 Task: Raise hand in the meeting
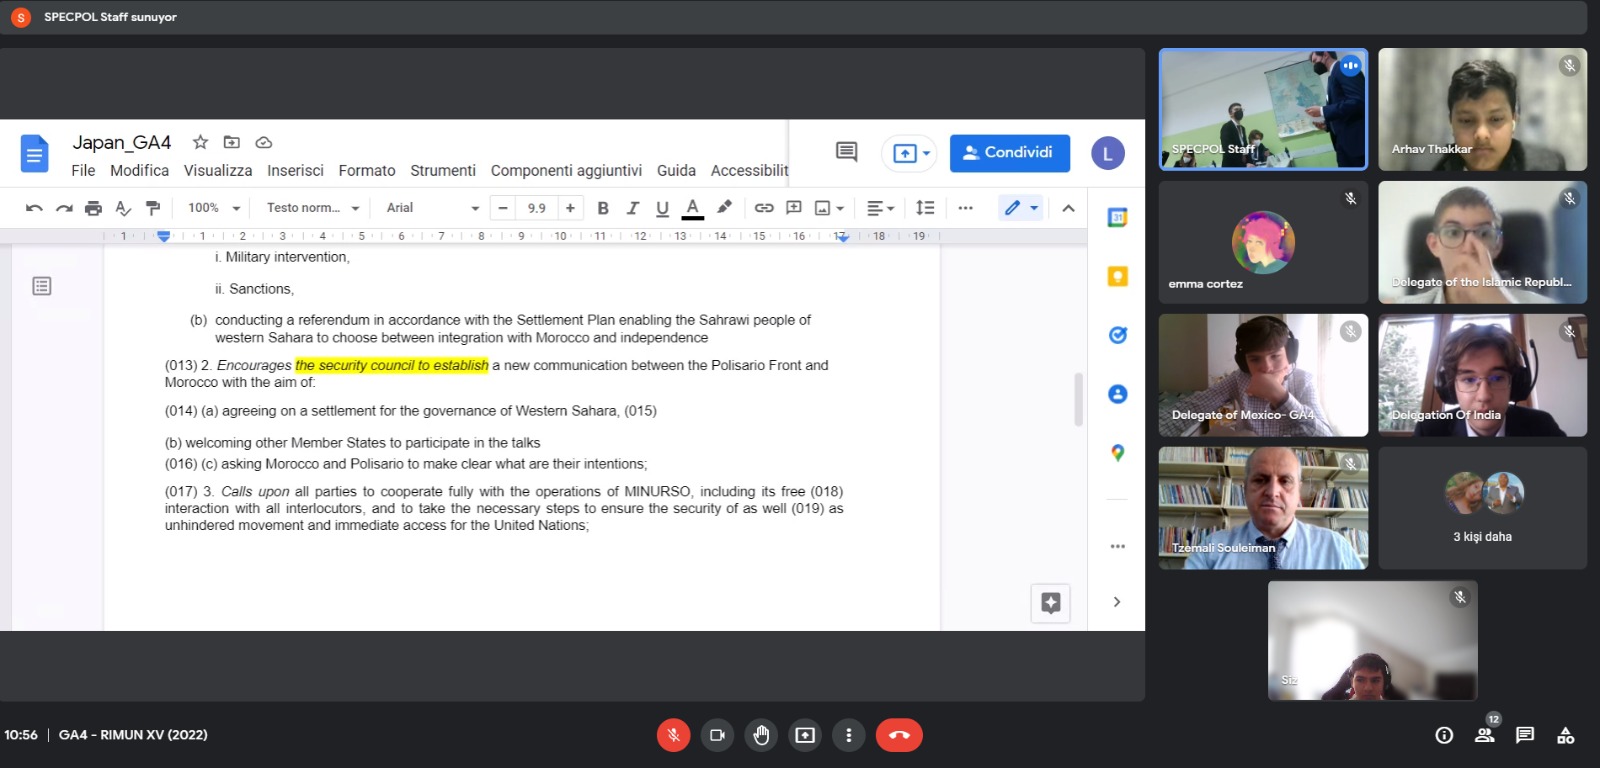(x=761, y=735)
